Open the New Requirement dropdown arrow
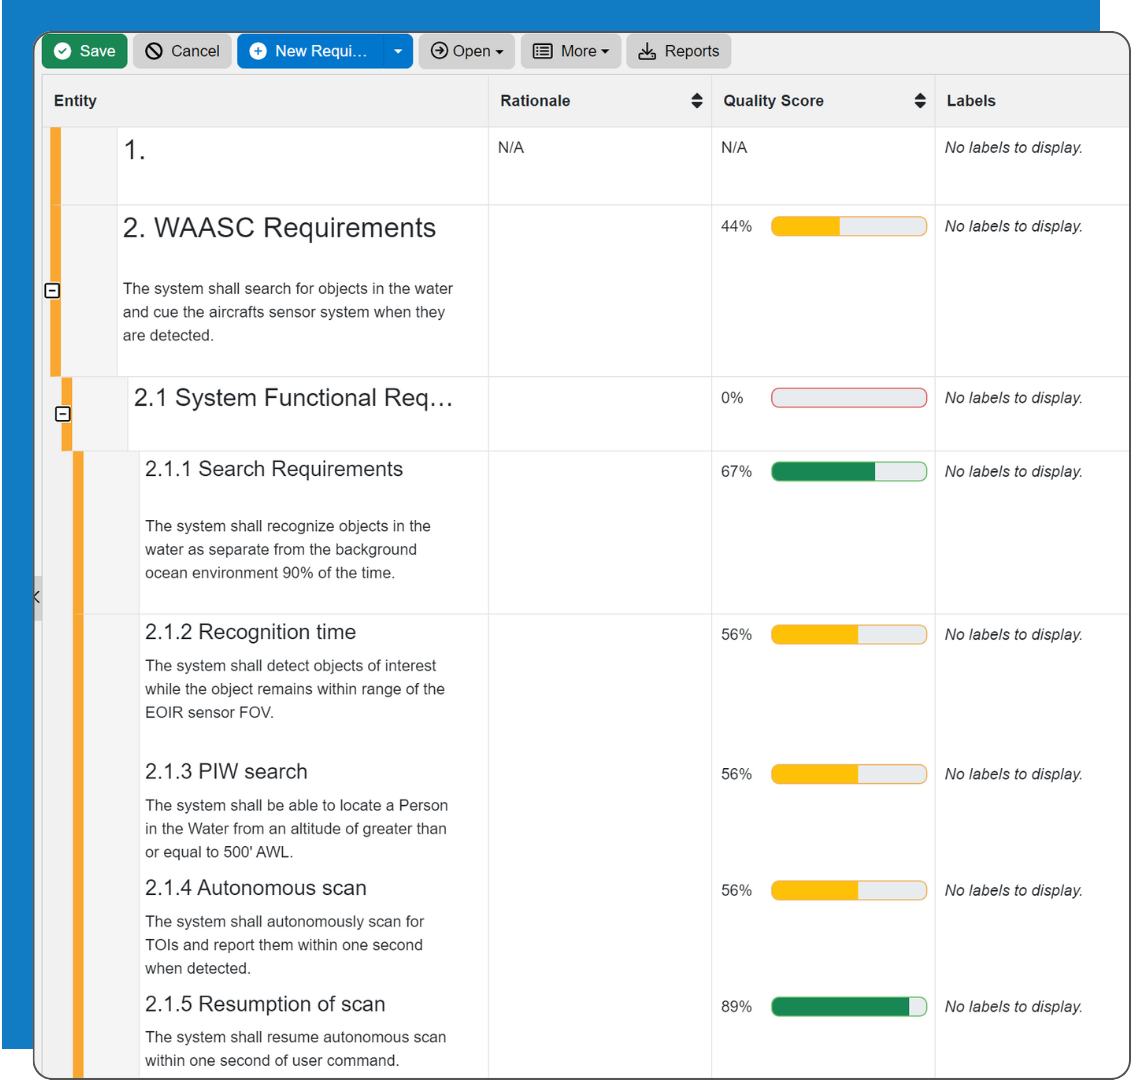The image size is (1137, 1080). [397, 51]
